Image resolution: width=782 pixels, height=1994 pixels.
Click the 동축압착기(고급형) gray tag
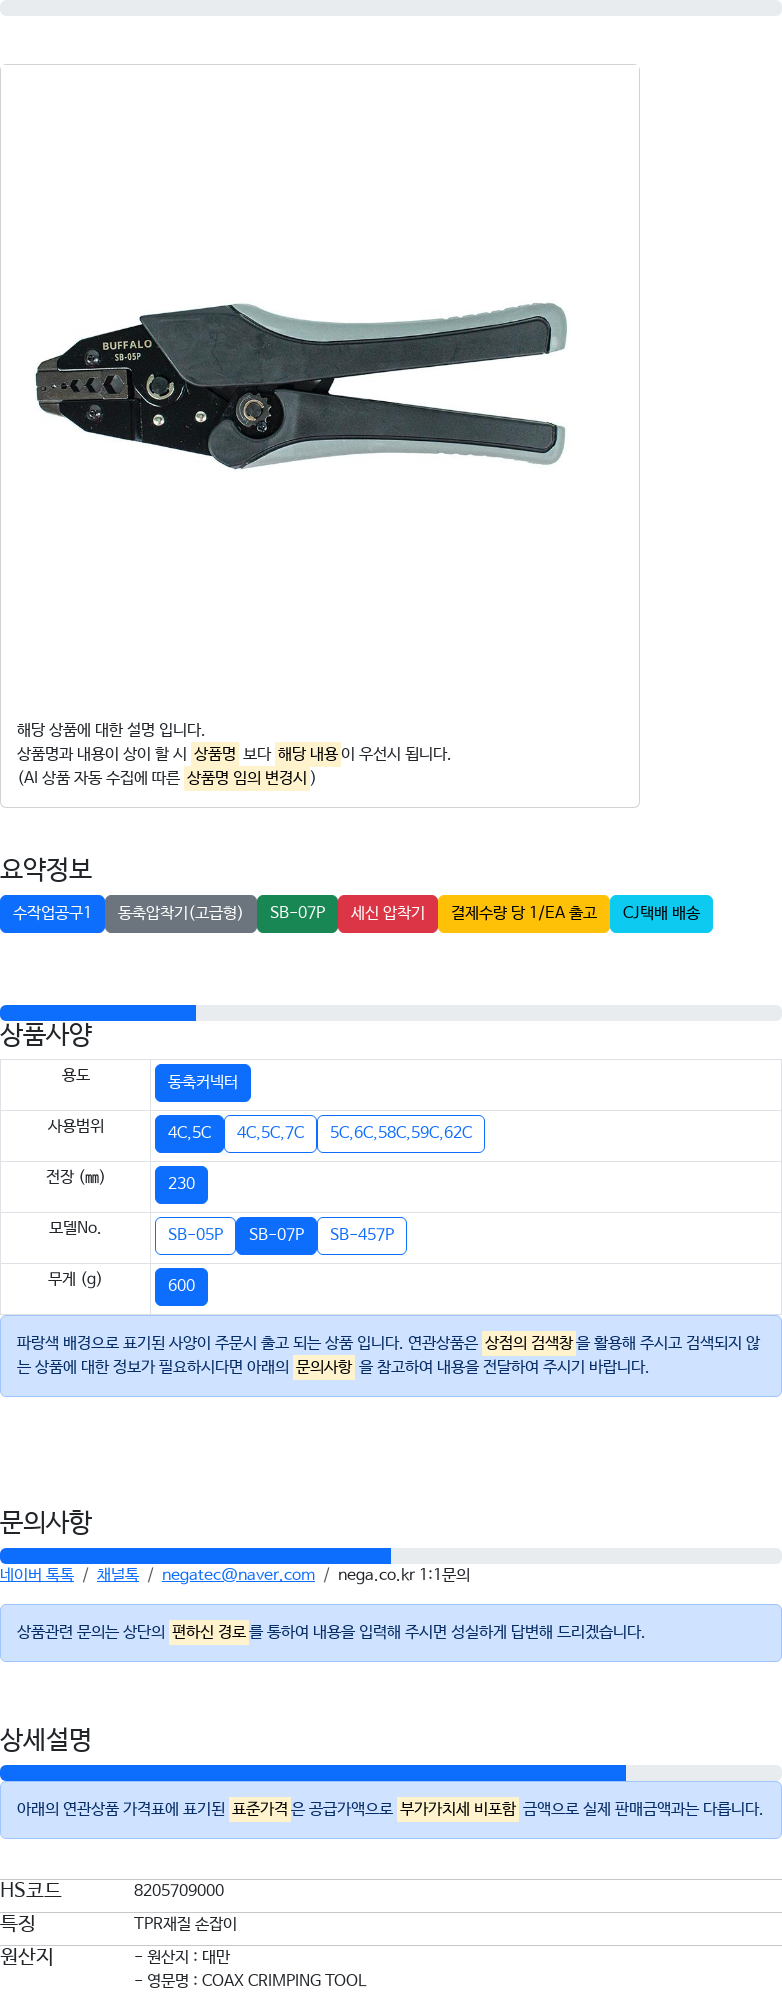tap(180, 913)
